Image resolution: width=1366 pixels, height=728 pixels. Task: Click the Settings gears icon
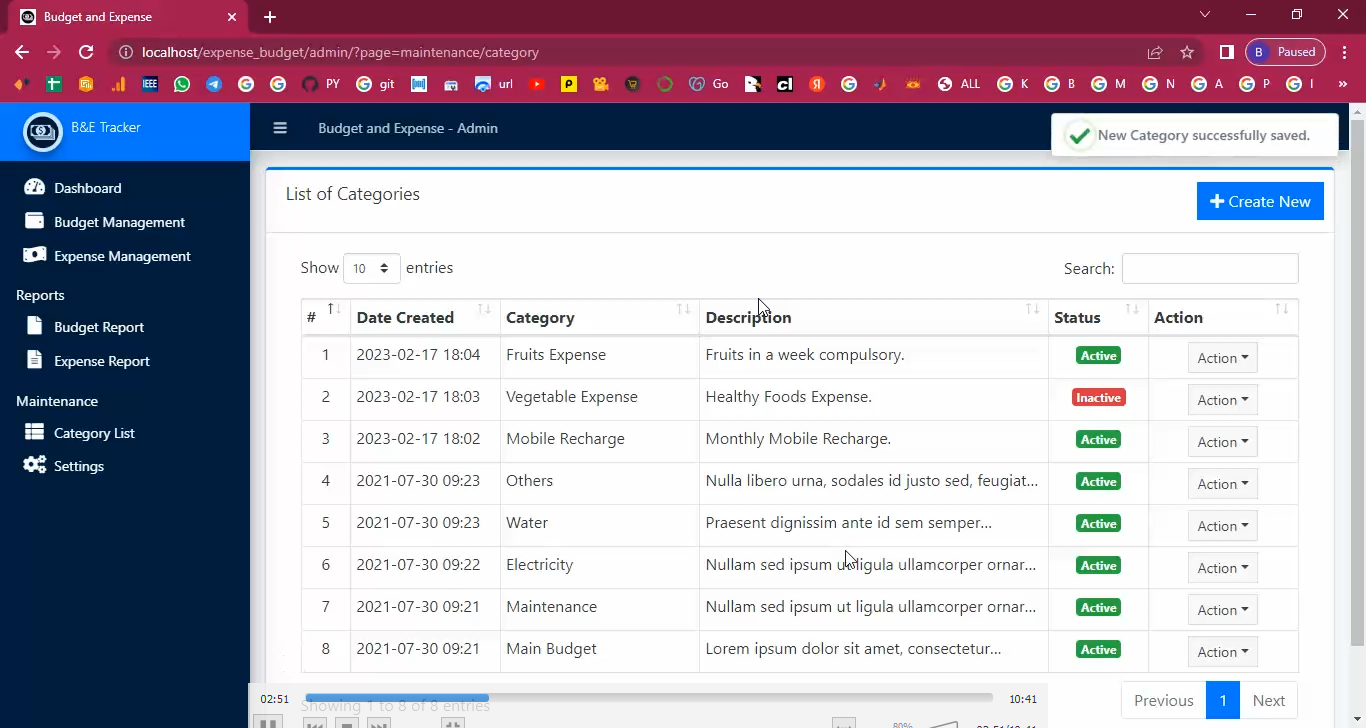point(35,465)
